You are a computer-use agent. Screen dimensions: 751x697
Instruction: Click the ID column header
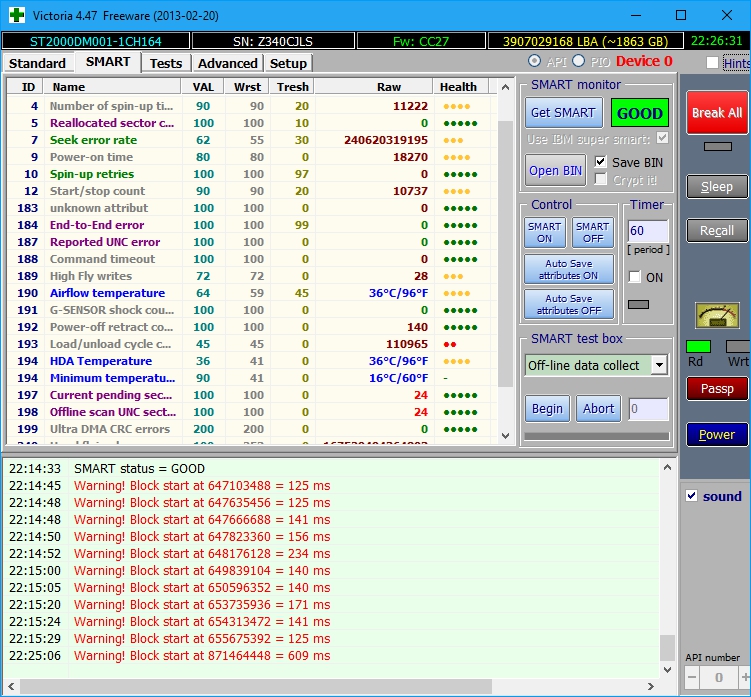point(25,87)
